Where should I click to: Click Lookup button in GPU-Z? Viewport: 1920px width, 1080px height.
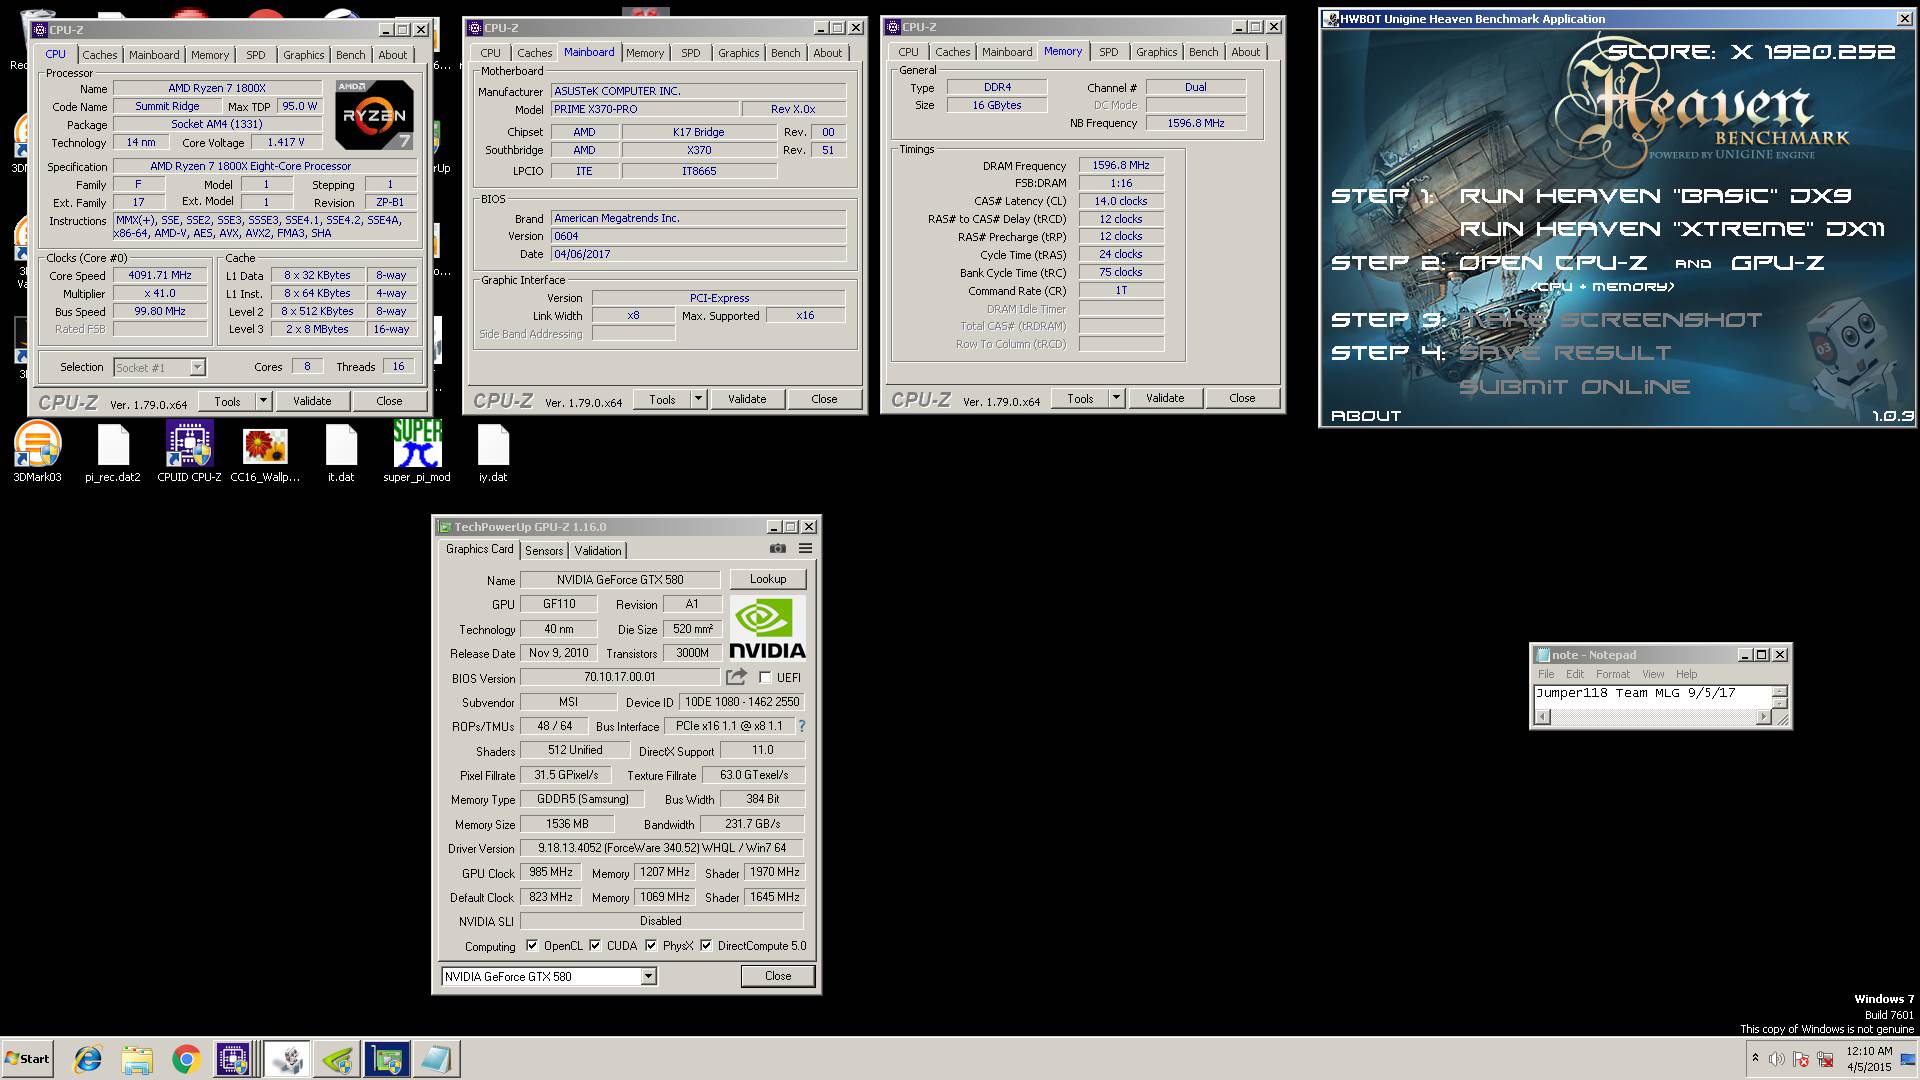pyautogui.click(x=768, y=579)
